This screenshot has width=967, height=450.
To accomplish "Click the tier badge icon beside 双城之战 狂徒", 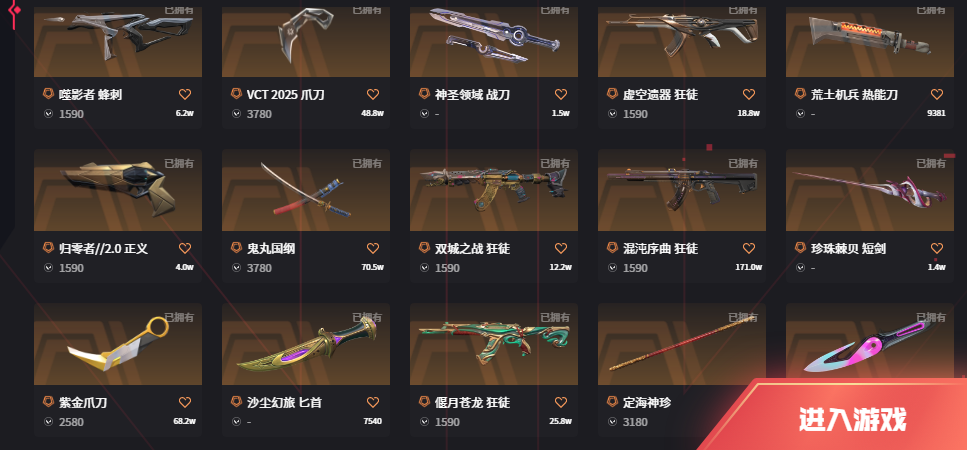I will 424,248.
